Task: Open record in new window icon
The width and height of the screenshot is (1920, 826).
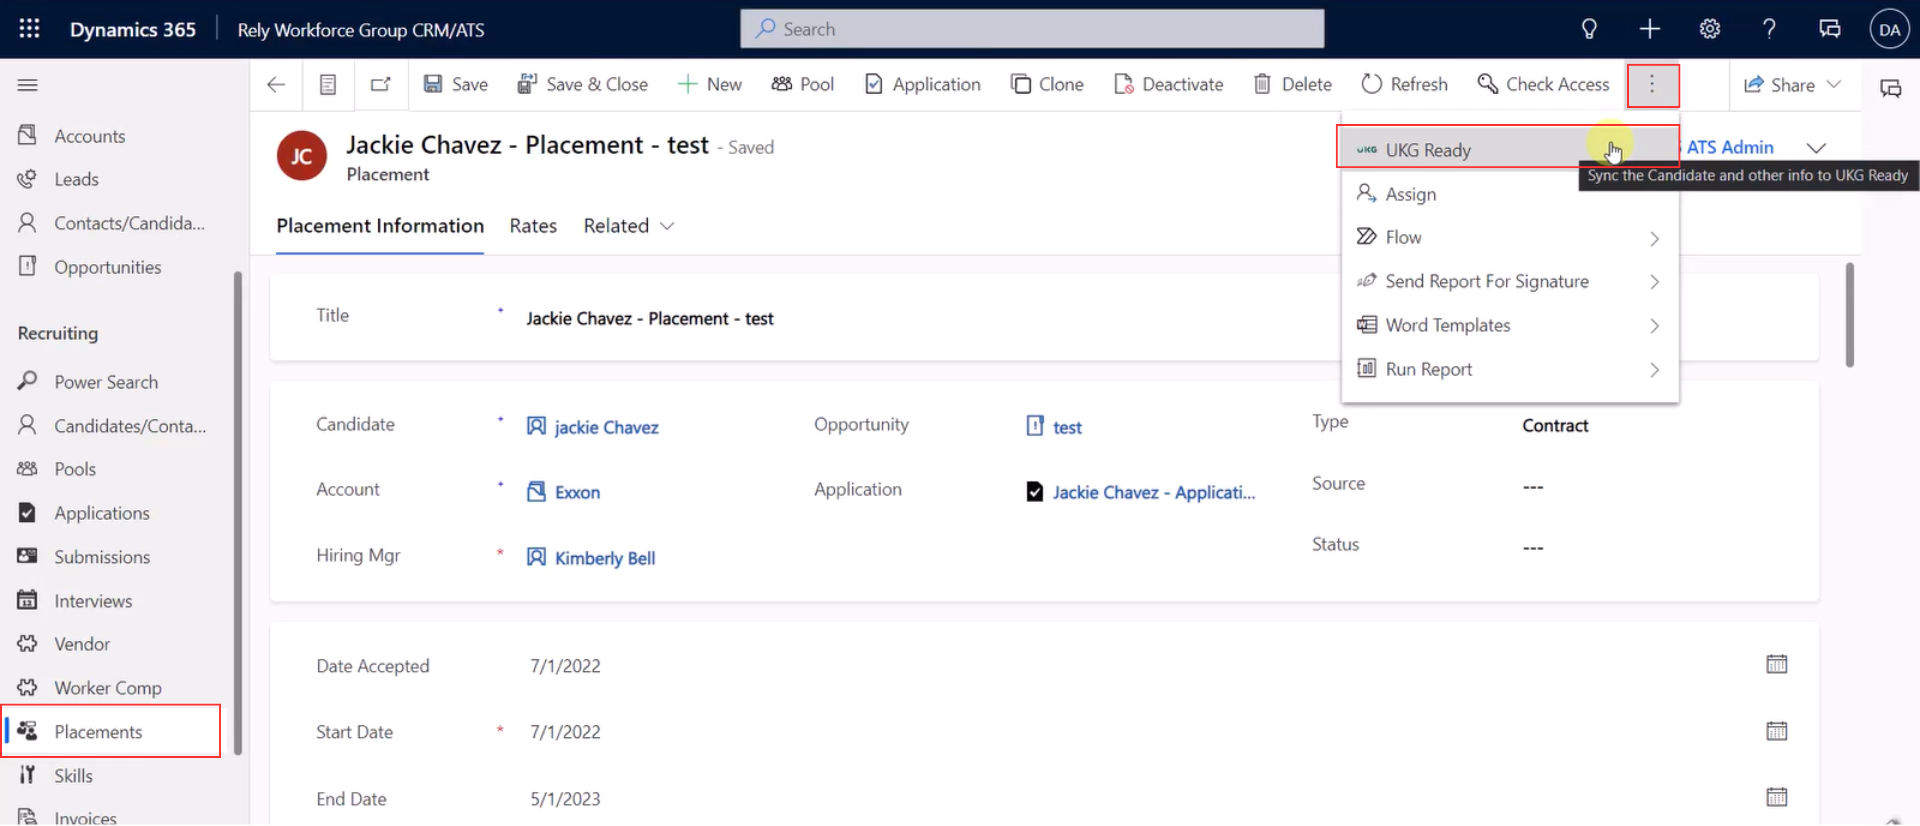Action: pos(381,85)
